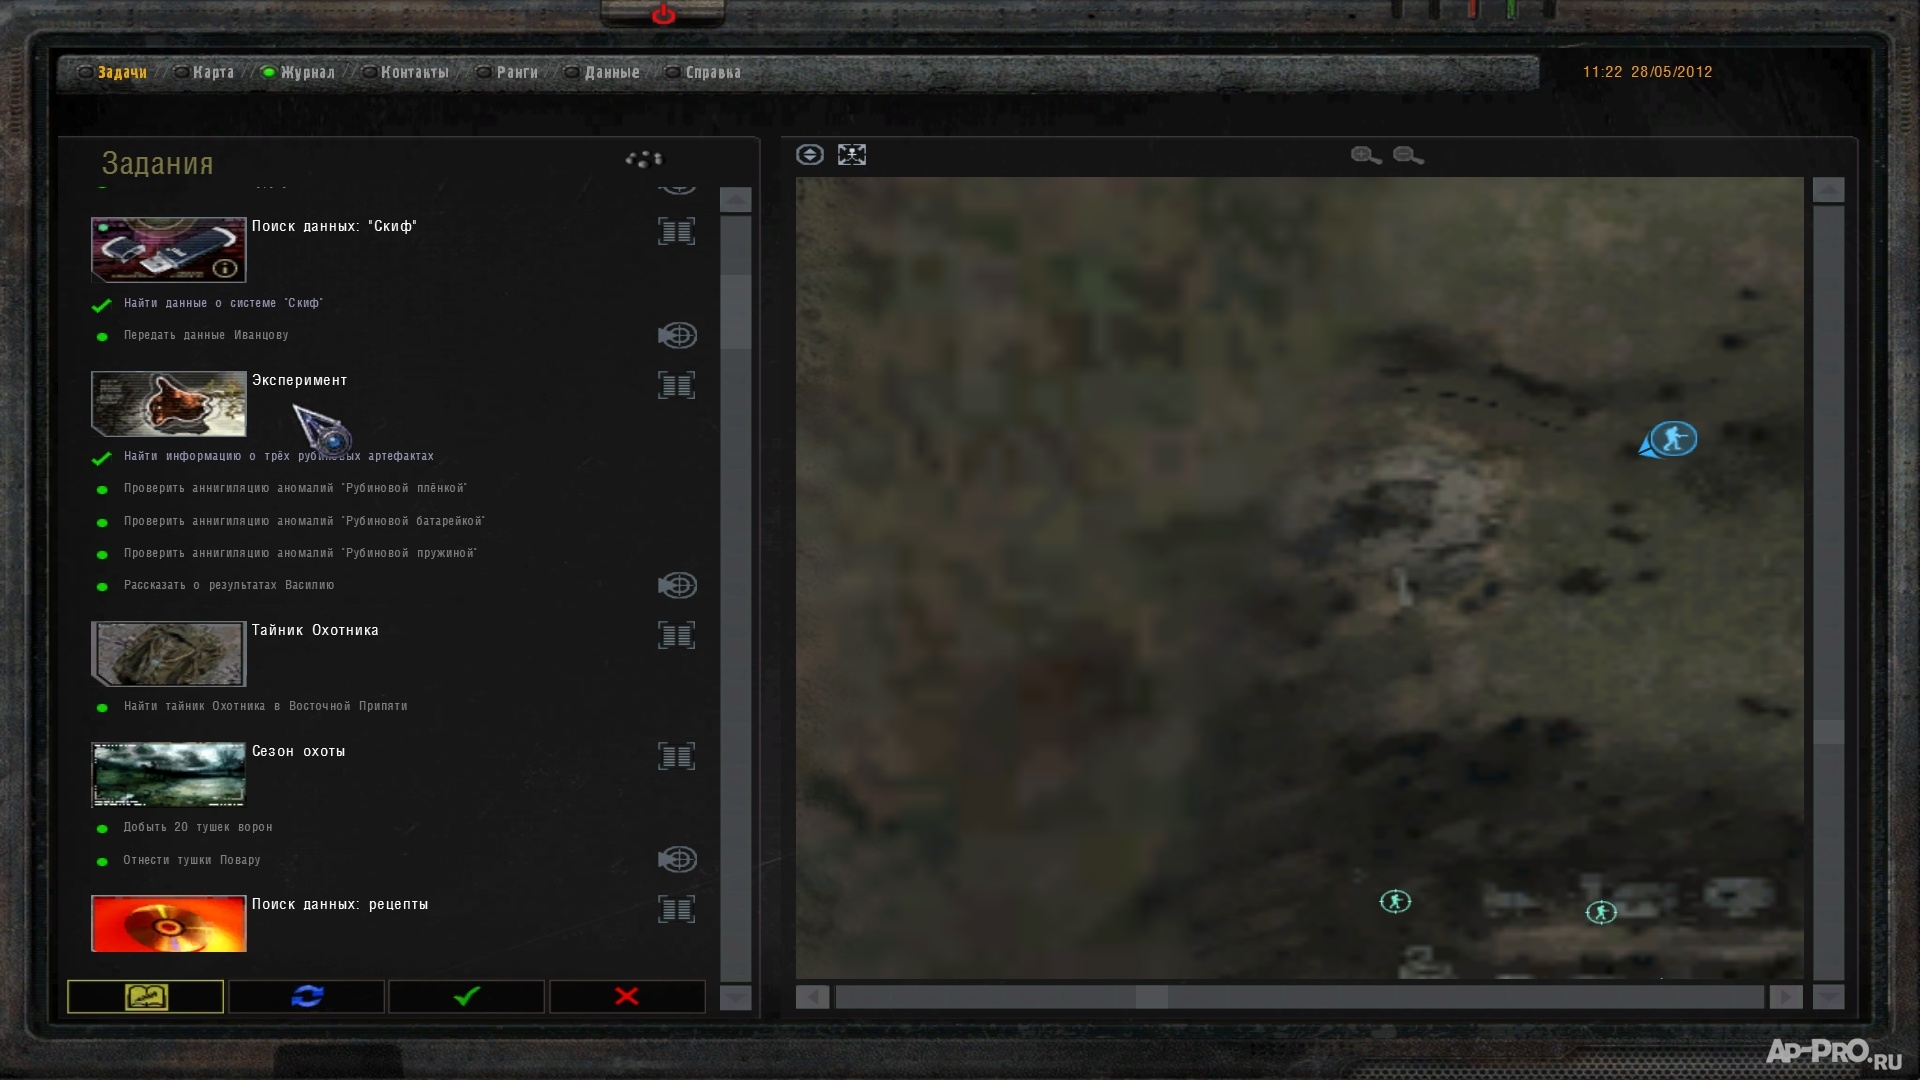Click map horizontal scroll right arrow
1920x1080 pixels.
1786,997
